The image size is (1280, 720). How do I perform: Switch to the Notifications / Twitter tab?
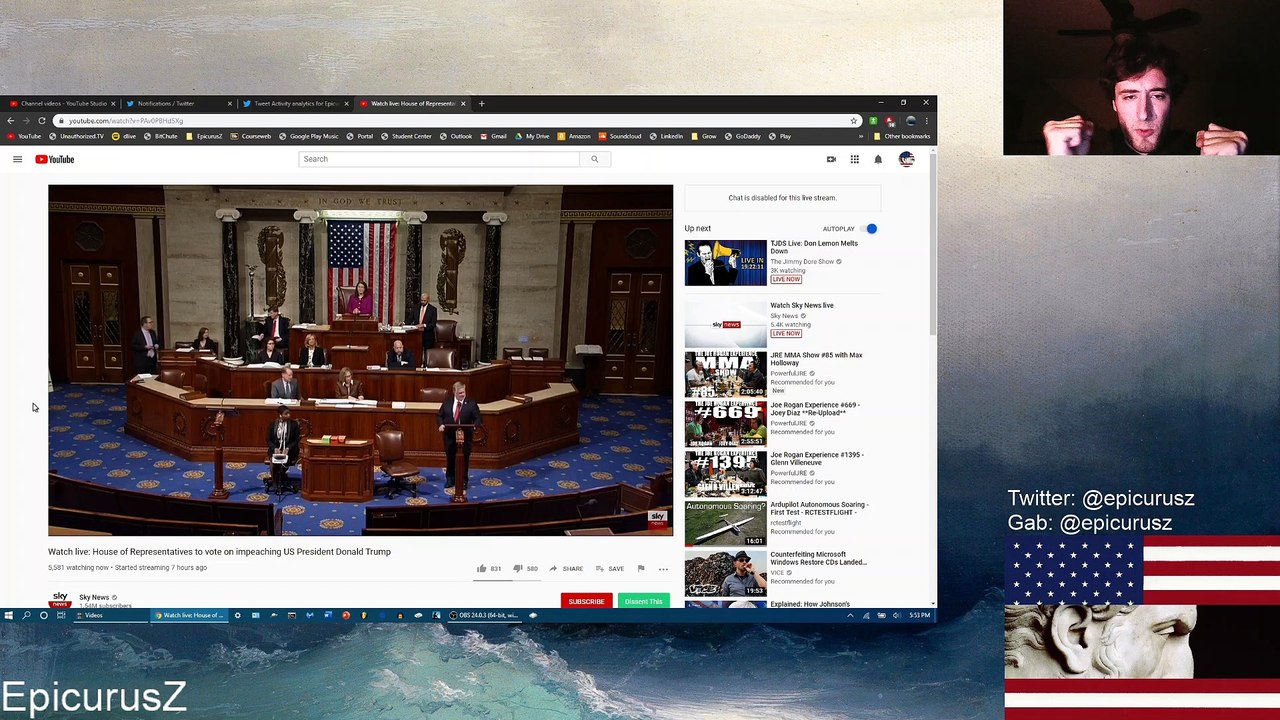pyautogui.click(x=177, y=103)
